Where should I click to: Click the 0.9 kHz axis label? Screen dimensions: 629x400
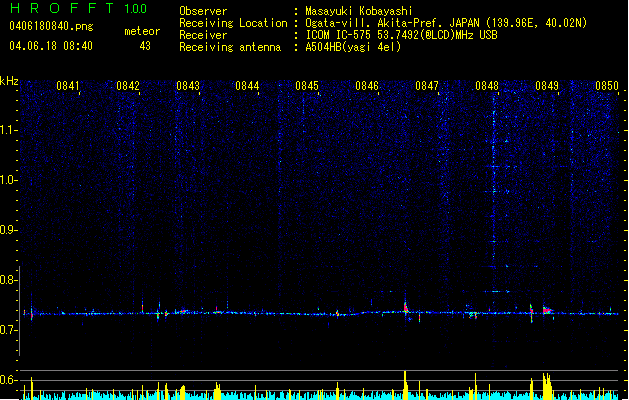(9, 230)
